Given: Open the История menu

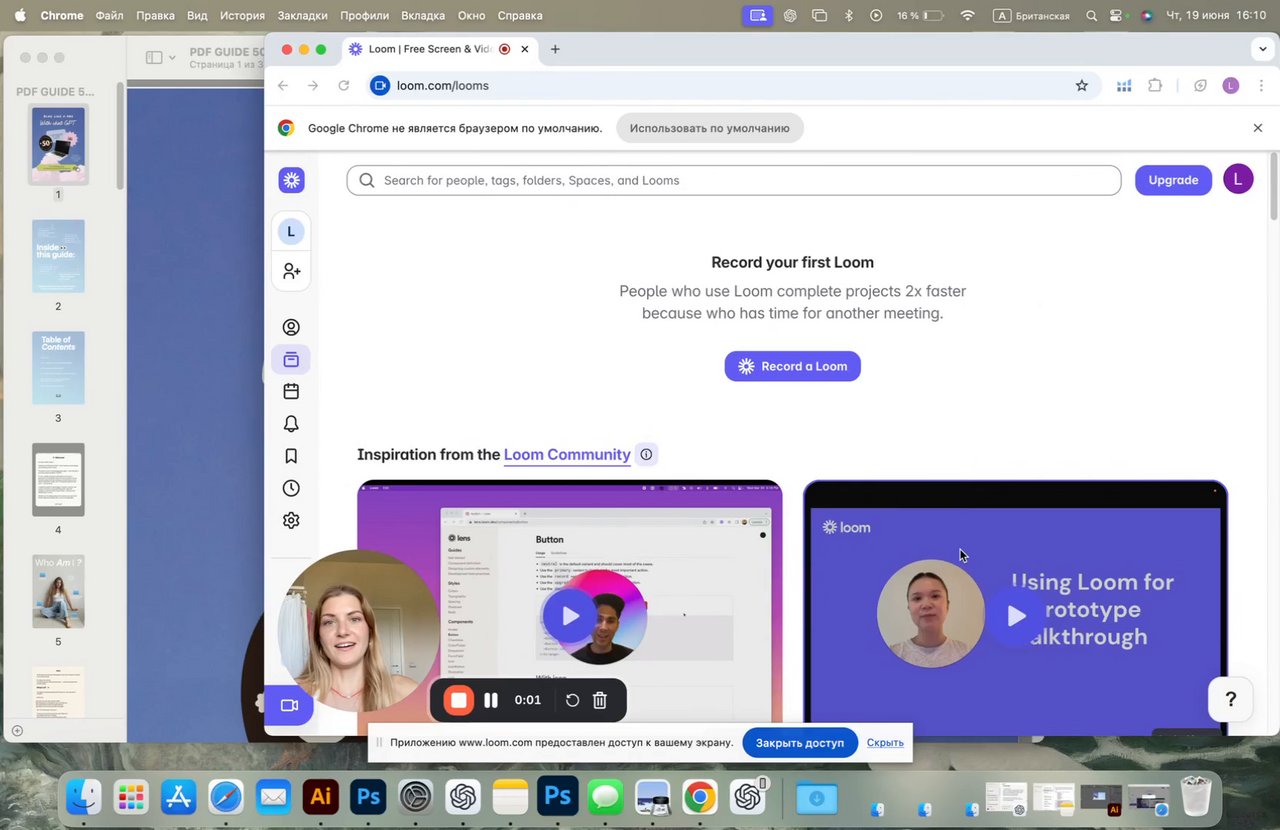Looking at the screenshot, I should pos(242,16).
